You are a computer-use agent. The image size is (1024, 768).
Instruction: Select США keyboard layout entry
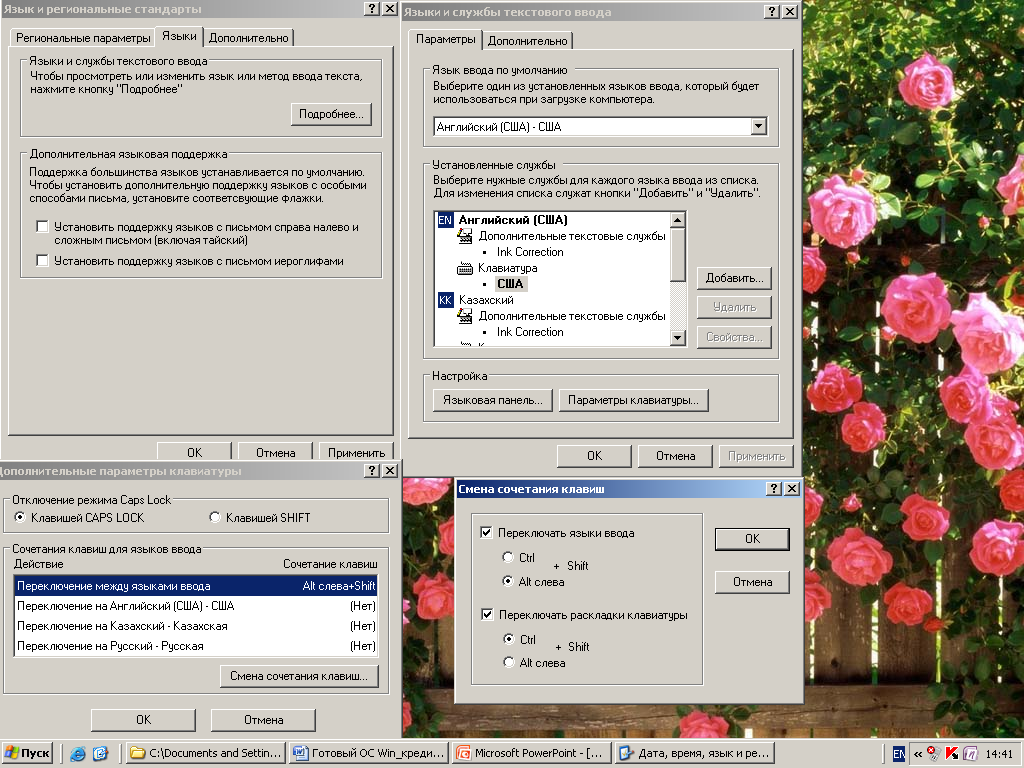coord(510,283)
